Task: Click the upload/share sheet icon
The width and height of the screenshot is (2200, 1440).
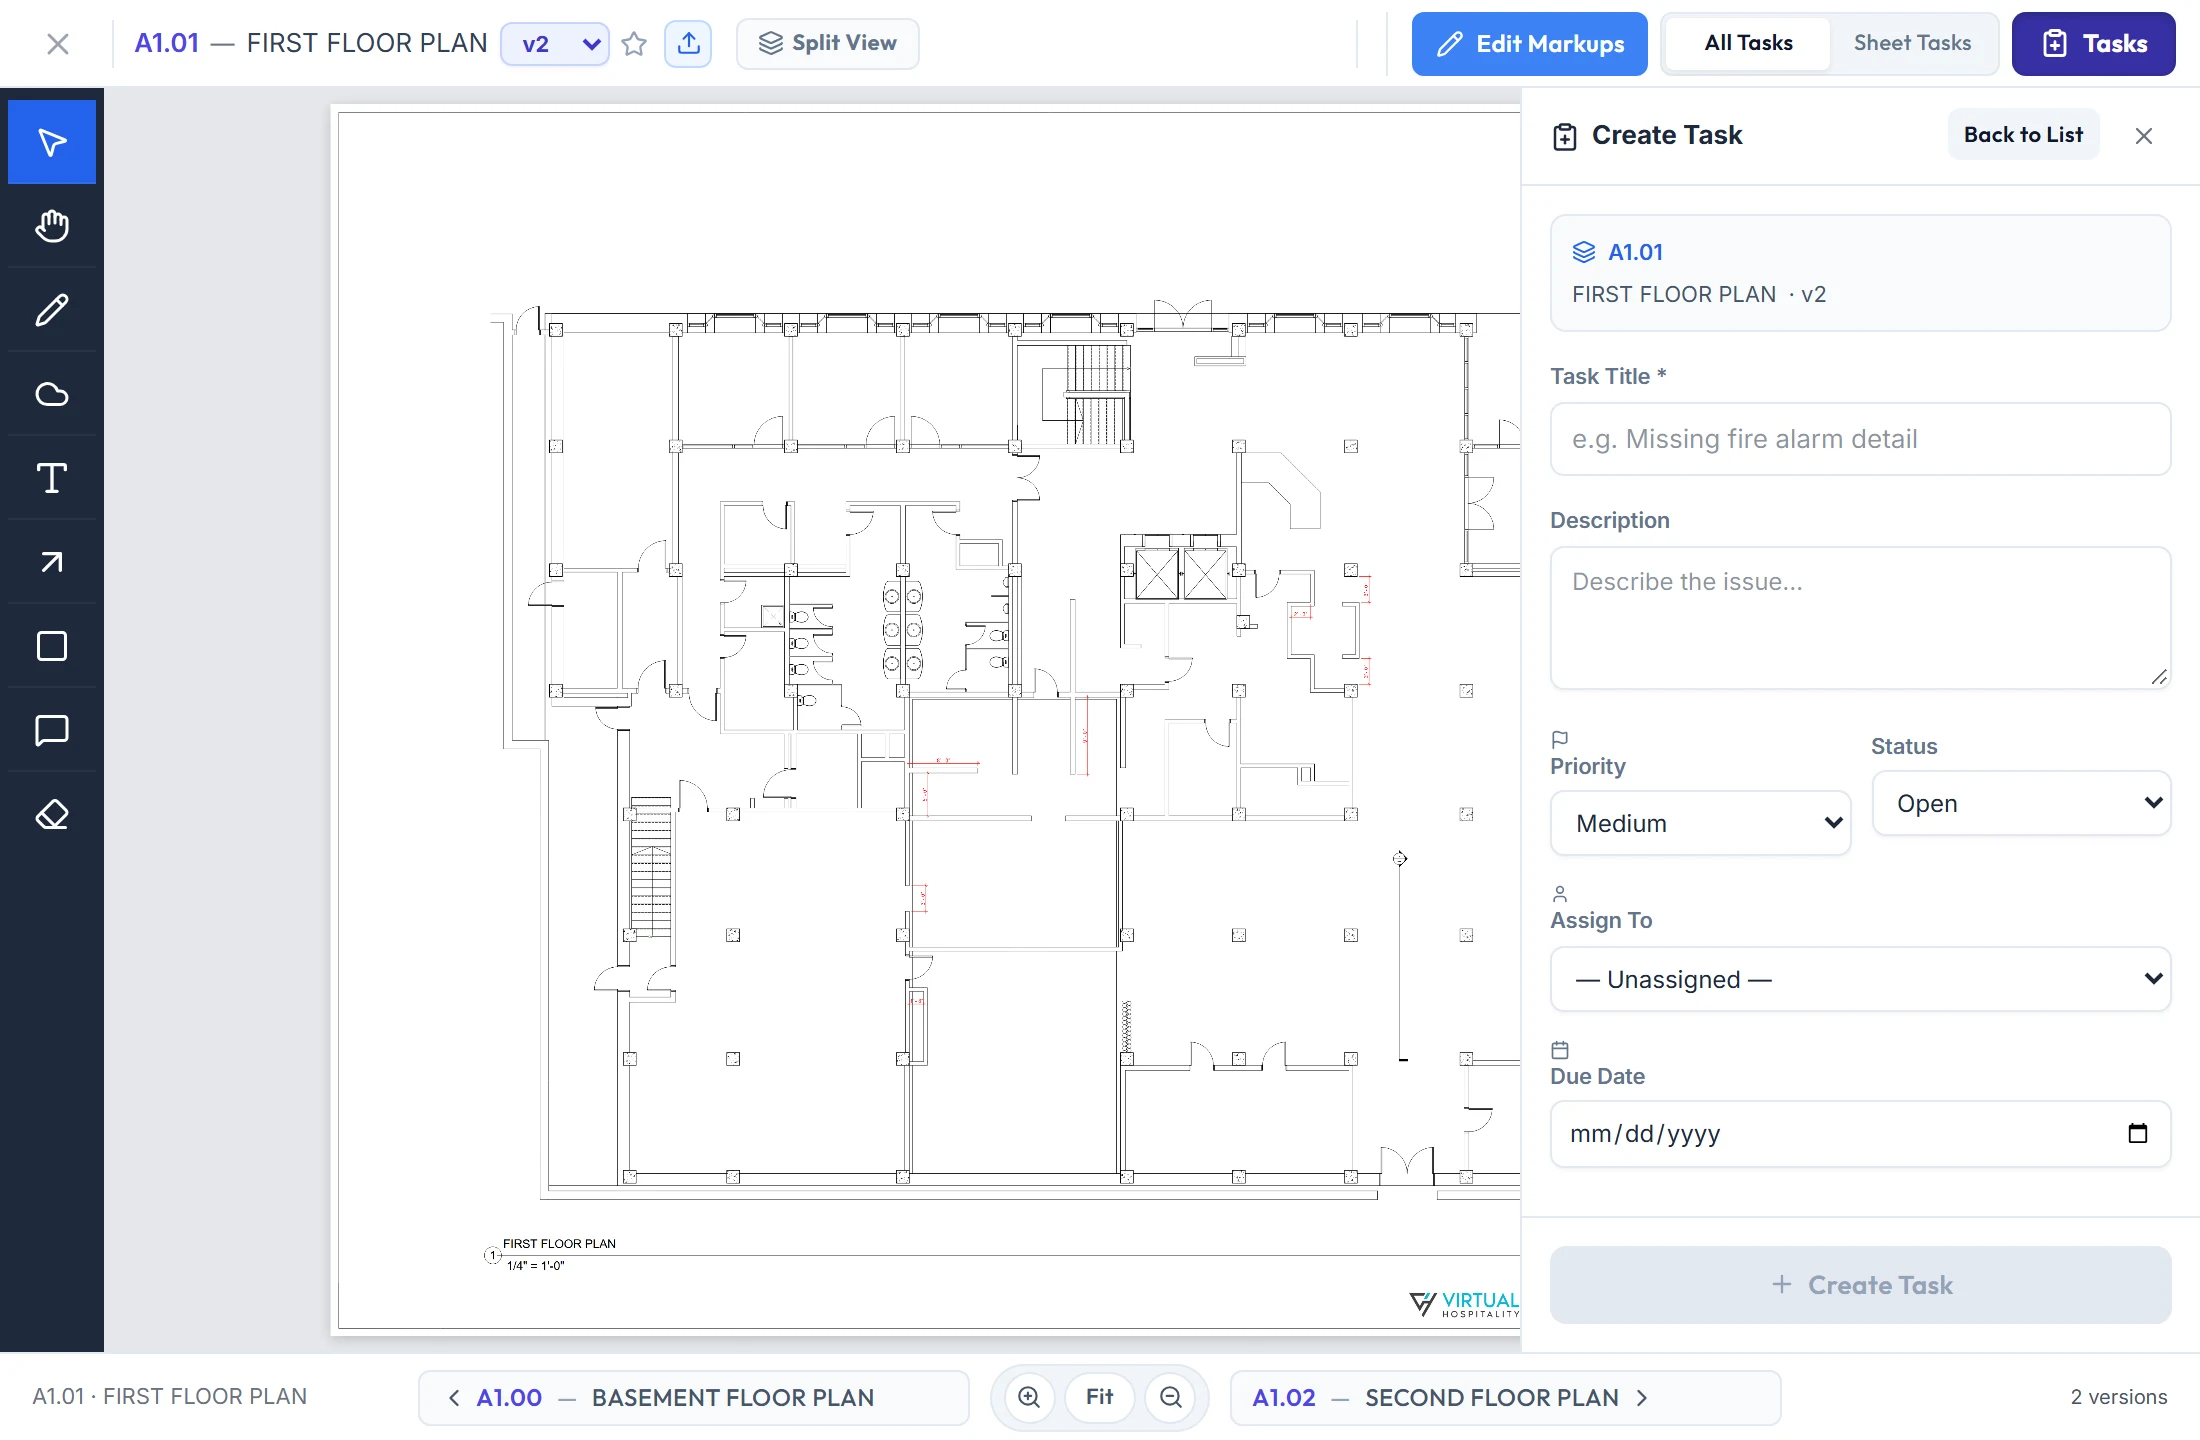Action: [688, 44]
